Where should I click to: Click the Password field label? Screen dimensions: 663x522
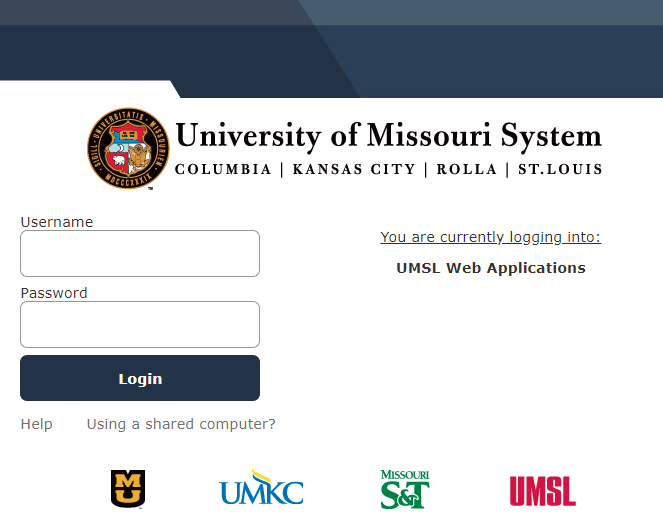[54, 293]
